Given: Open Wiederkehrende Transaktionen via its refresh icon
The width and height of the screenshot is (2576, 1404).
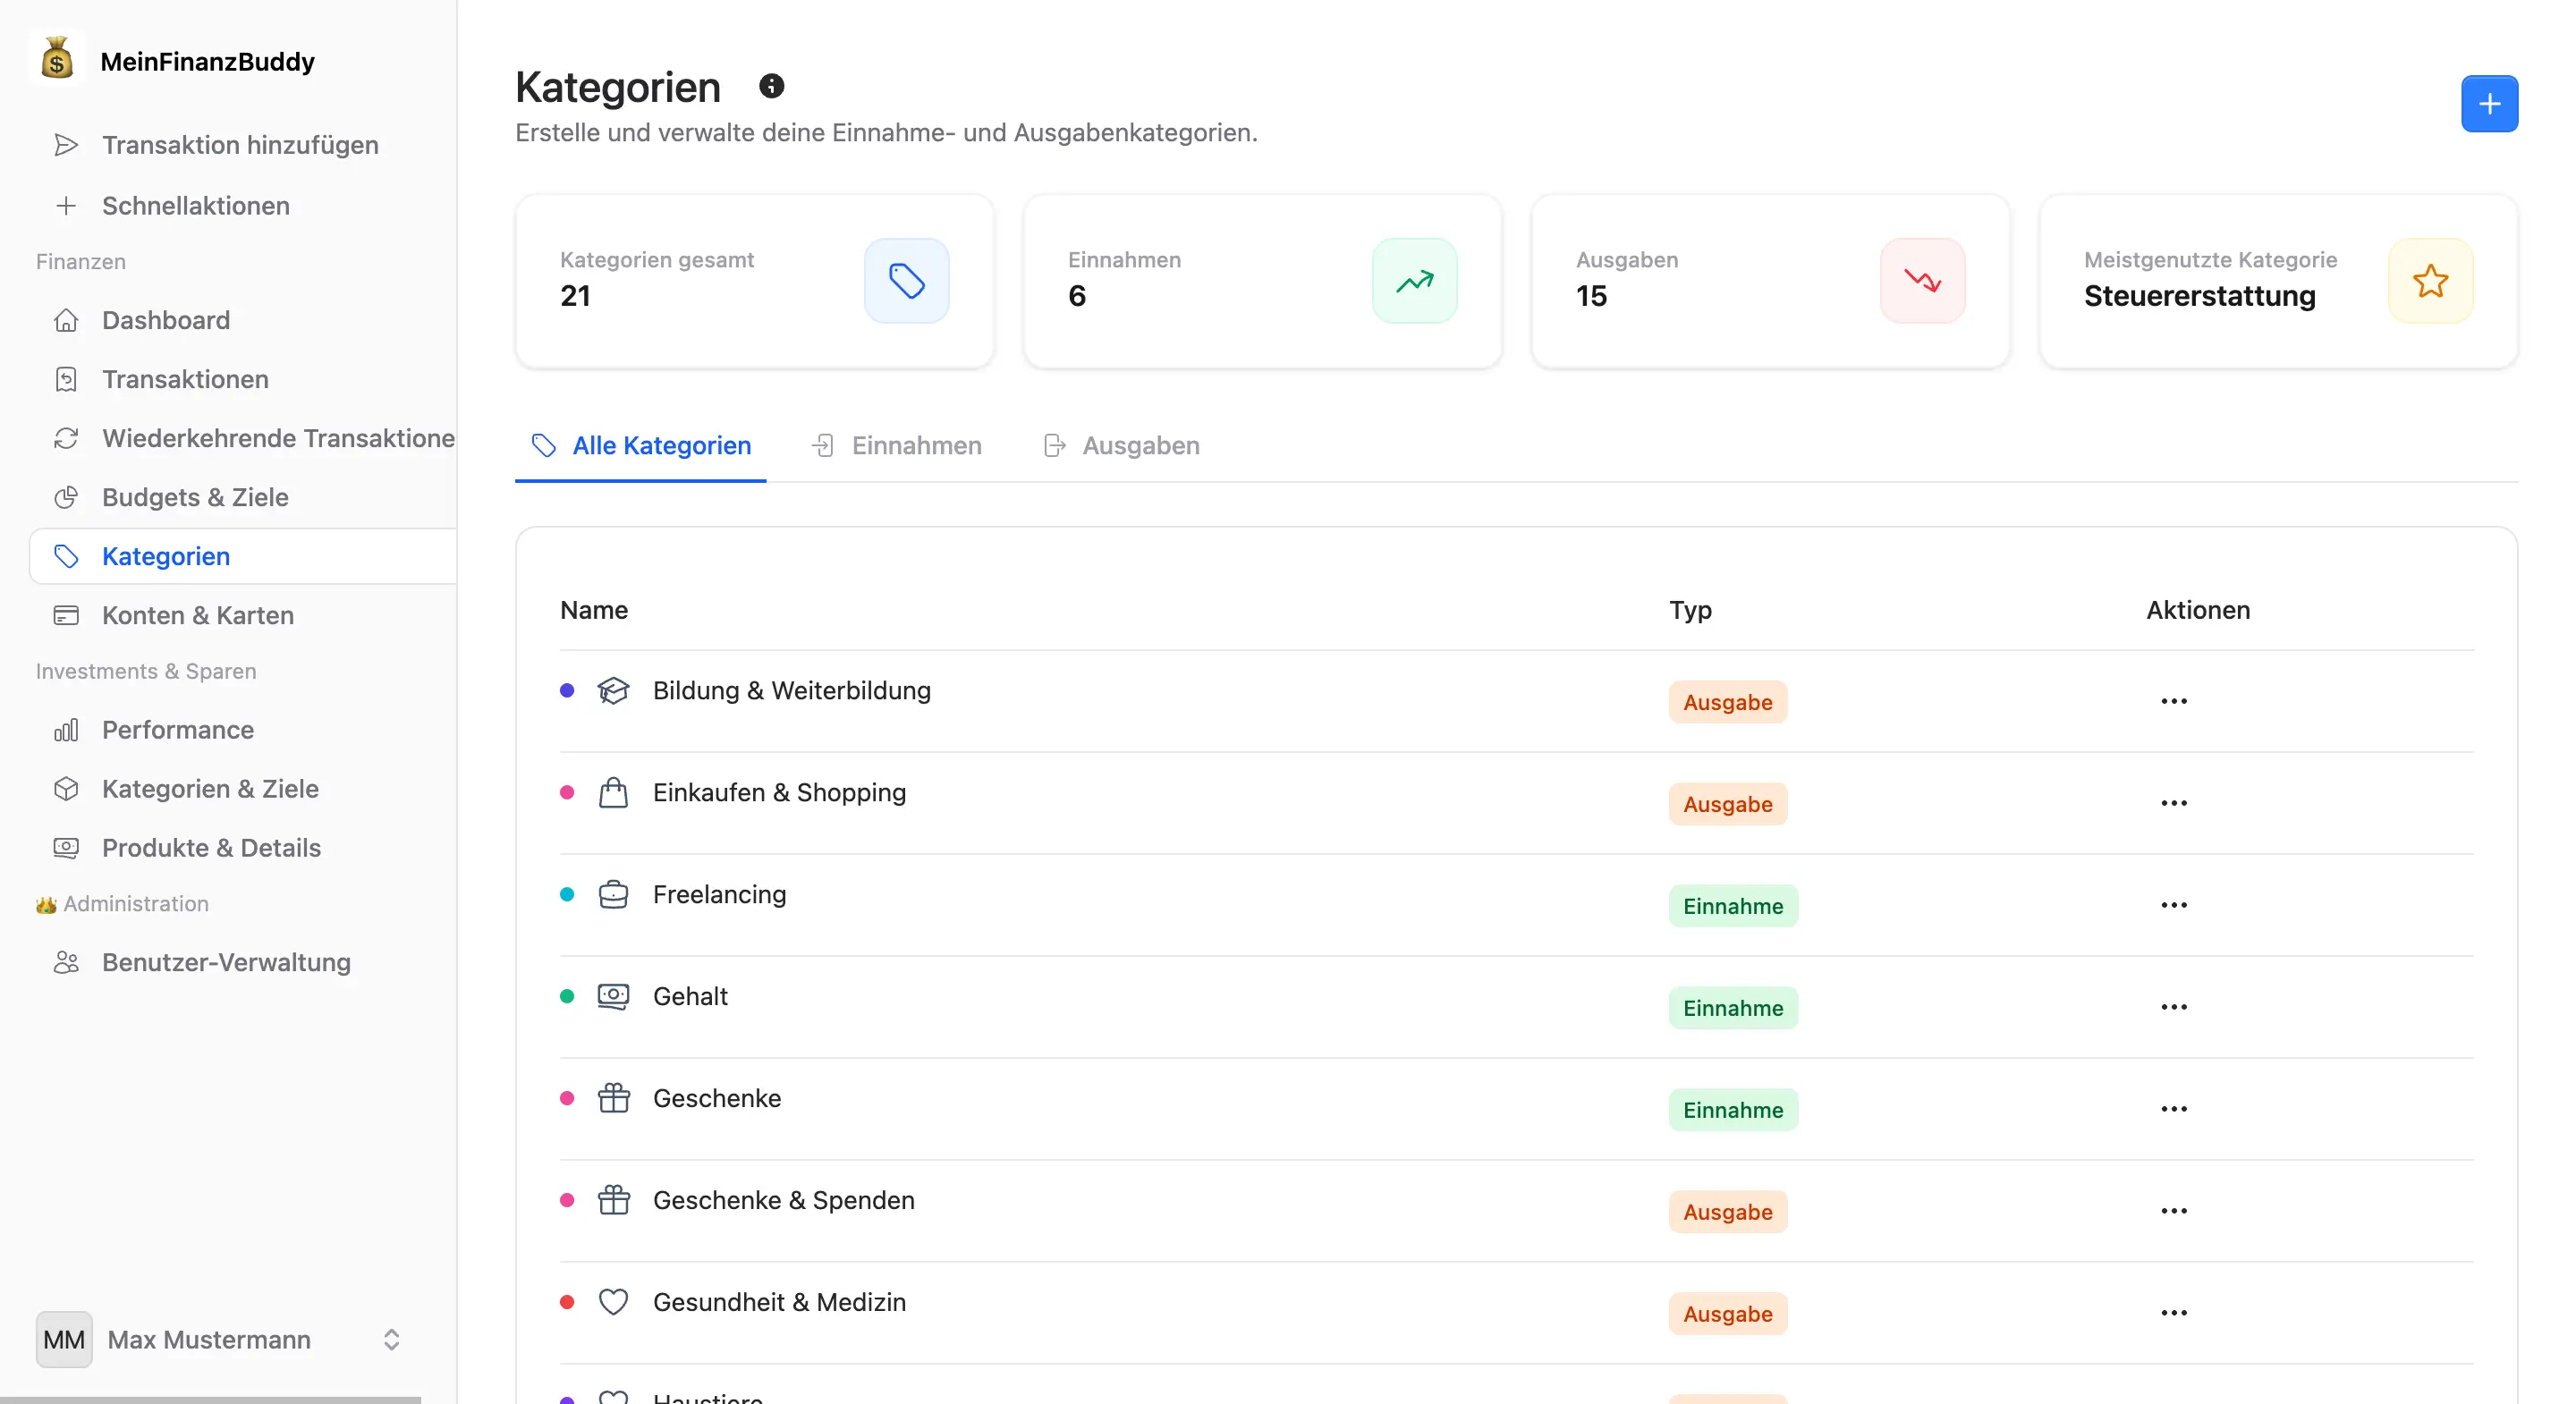Looking at the screenshot, I should 66,438.
